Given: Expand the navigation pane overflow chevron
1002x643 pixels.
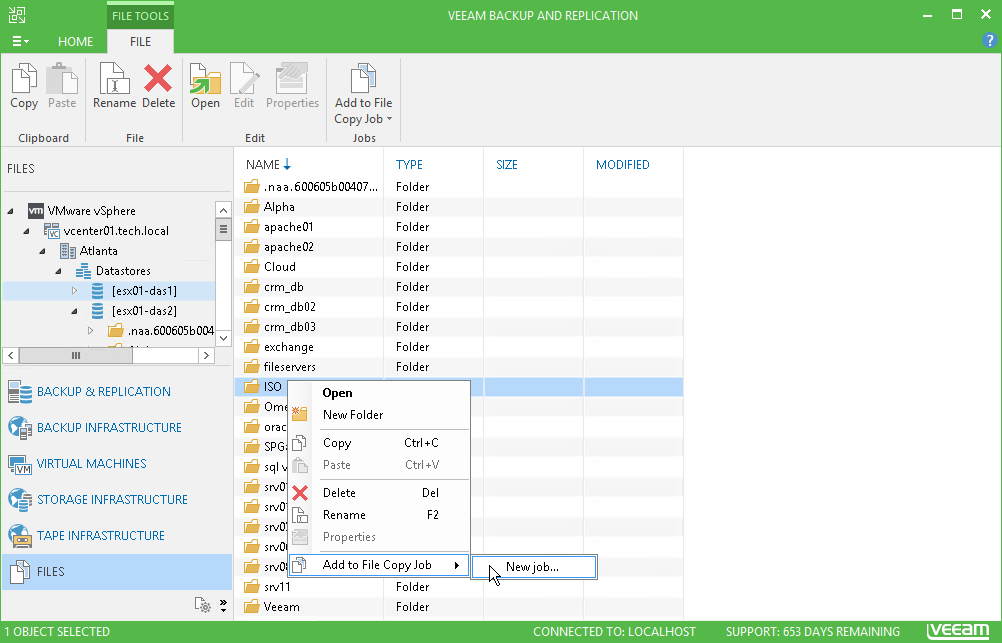Looking at the screenshot, I should [223, 605].
